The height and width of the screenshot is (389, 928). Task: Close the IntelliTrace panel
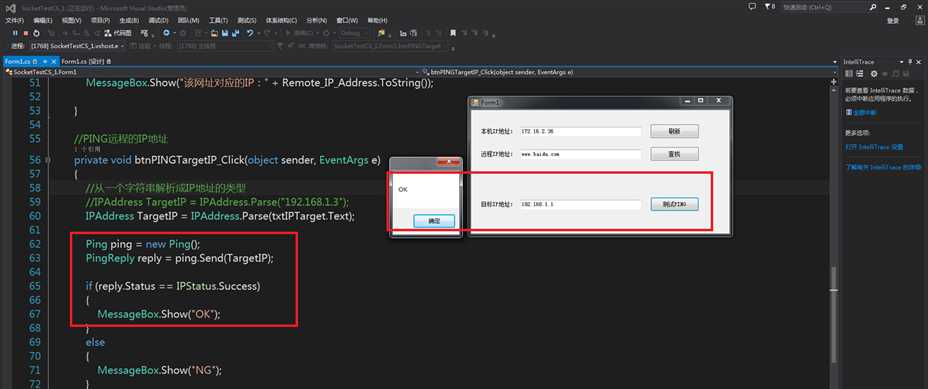click(920, 62)
